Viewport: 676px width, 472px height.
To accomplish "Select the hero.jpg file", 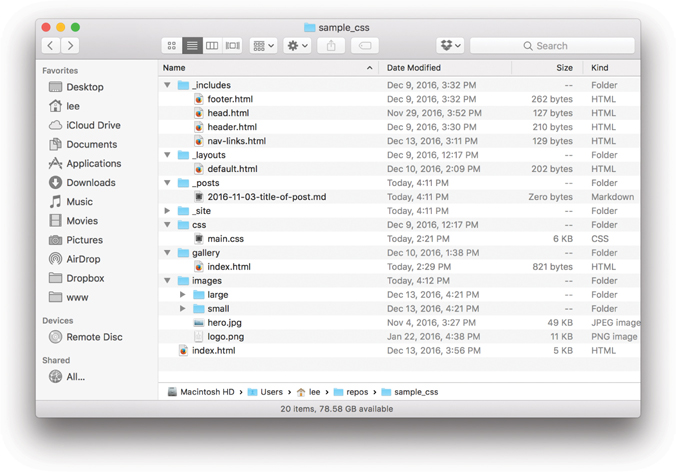I will [x=224, y=323].
